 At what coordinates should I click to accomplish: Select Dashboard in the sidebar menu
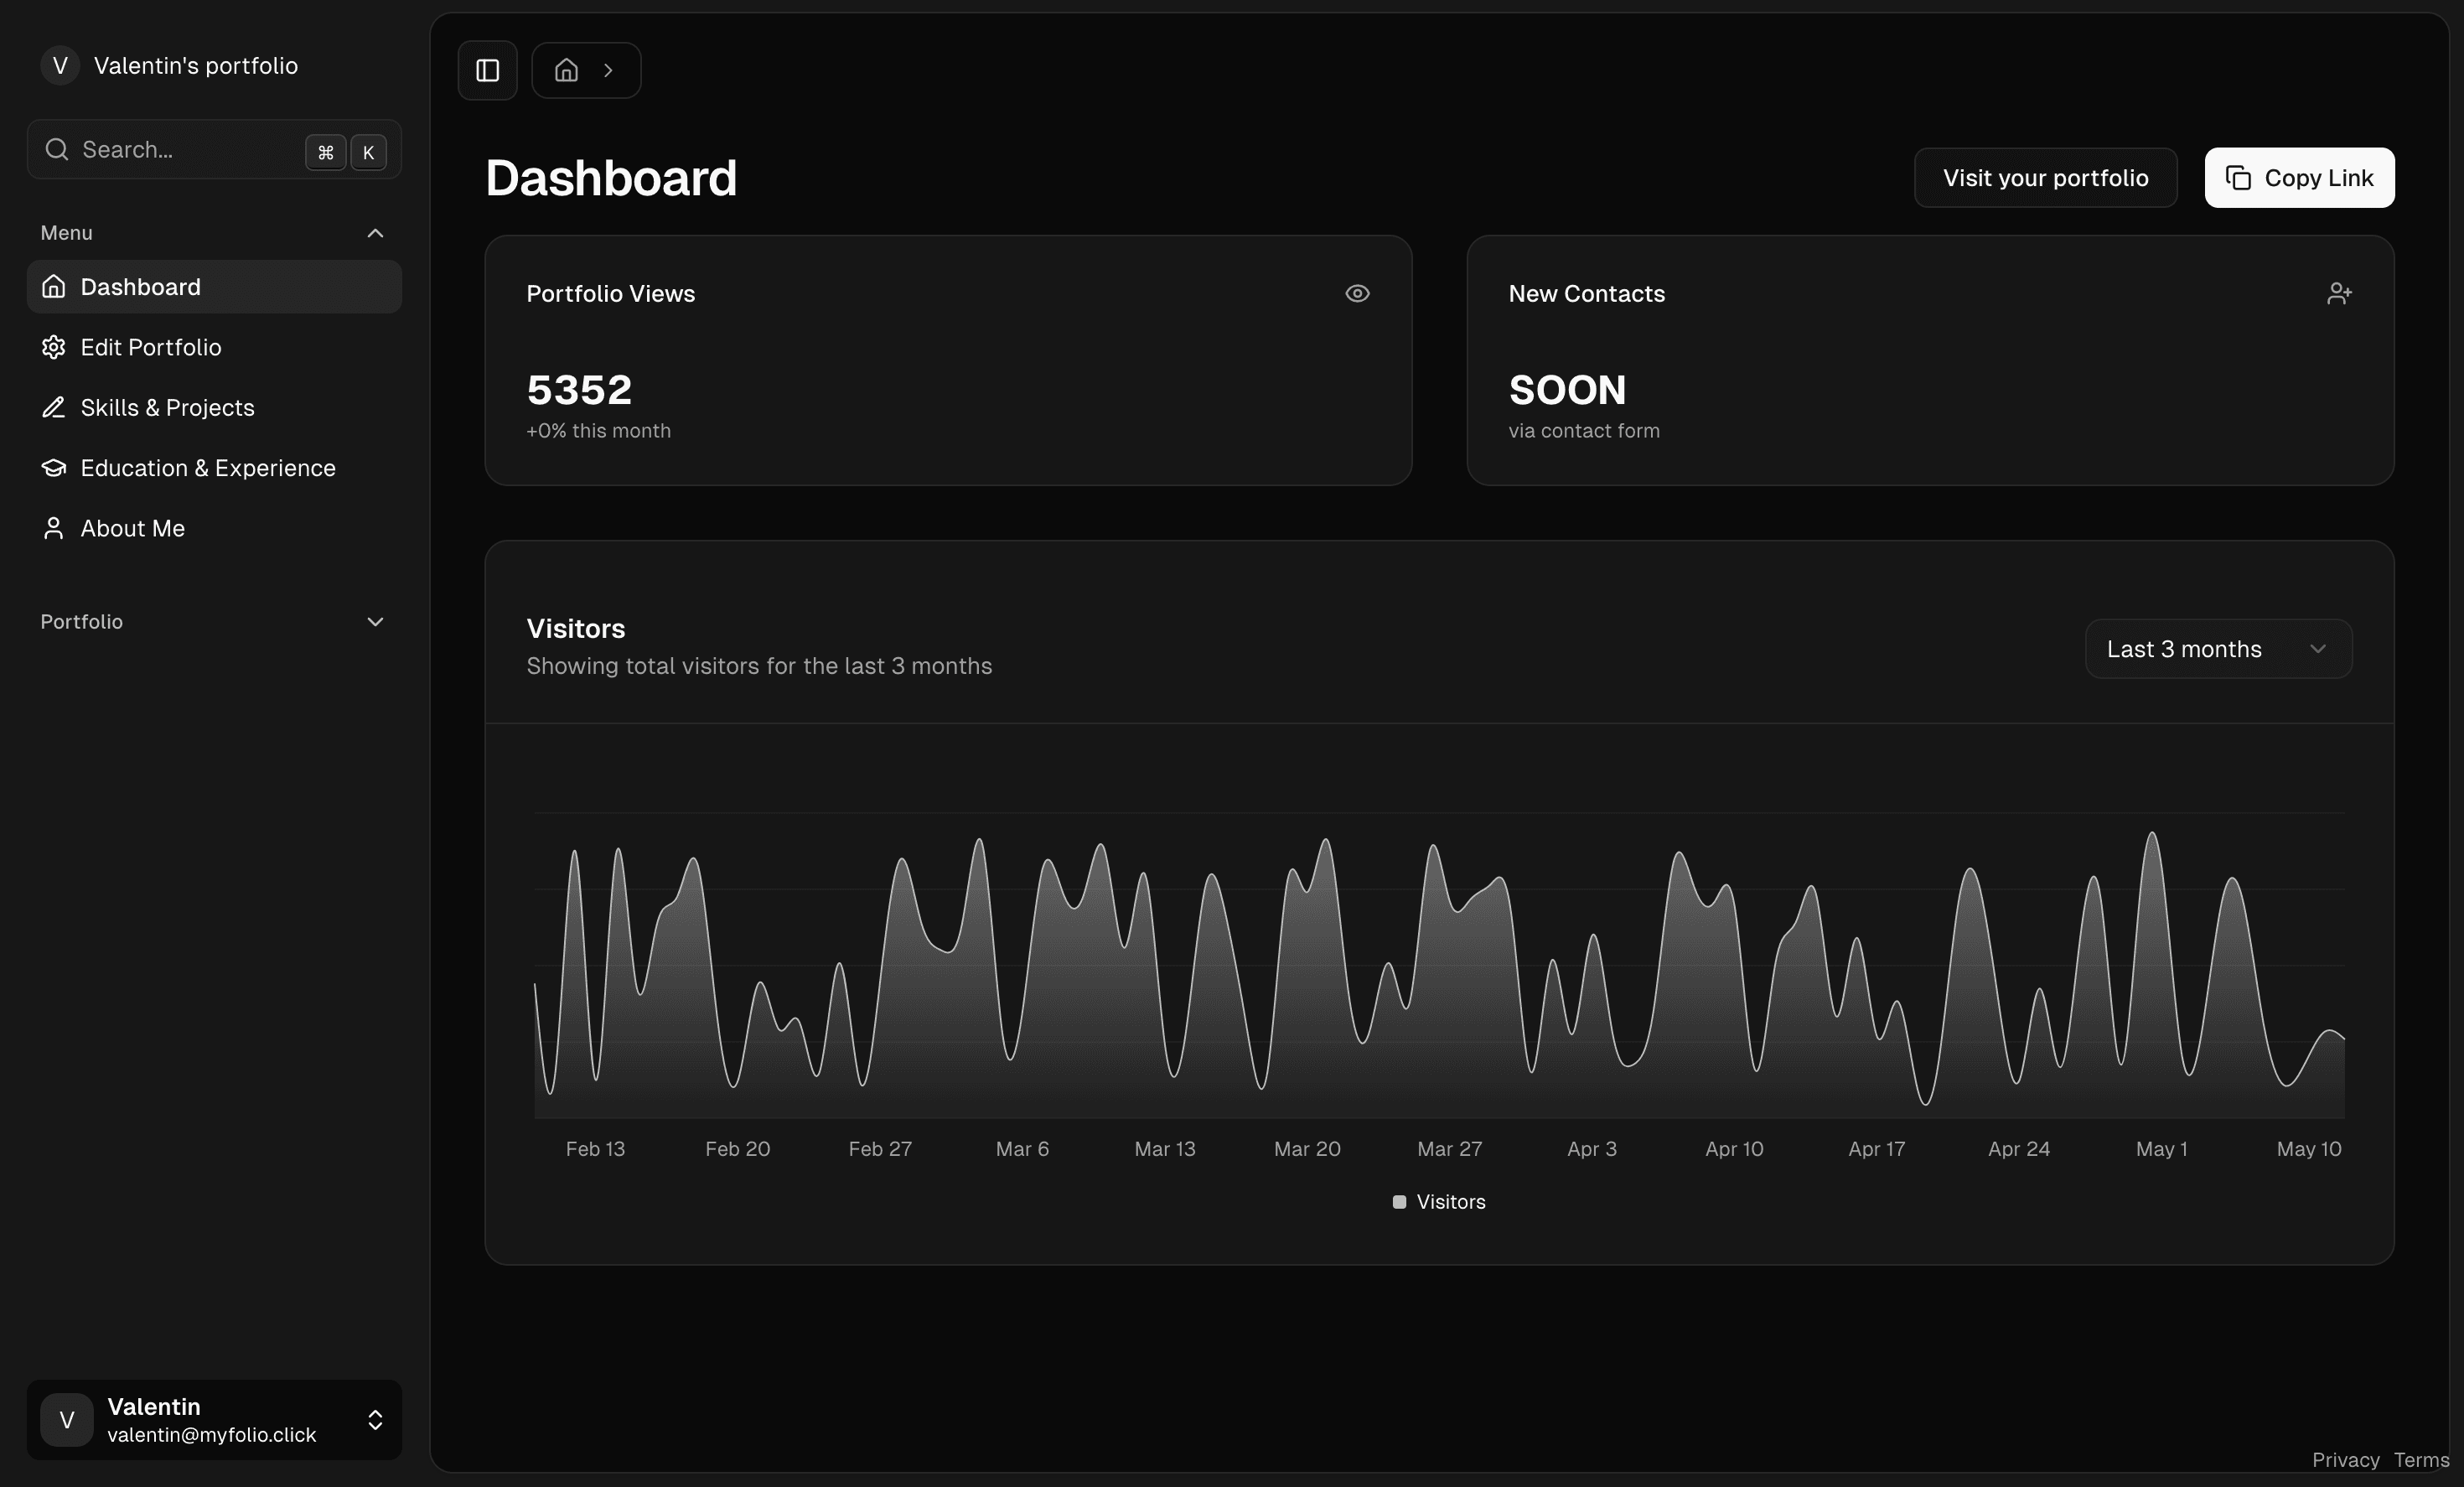coord(141,287)
